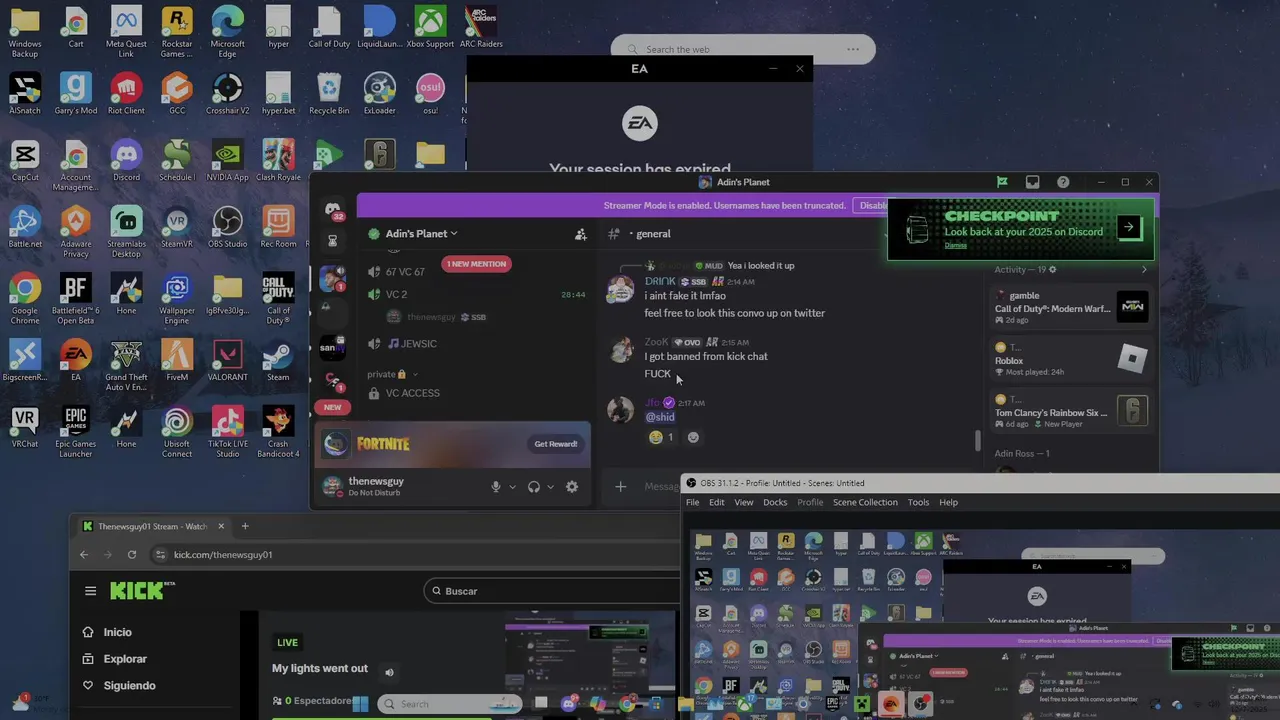The image size is (1280, 720).
Task: Click the green flag icon in Discord title bar
Action: pos(1001,182)
